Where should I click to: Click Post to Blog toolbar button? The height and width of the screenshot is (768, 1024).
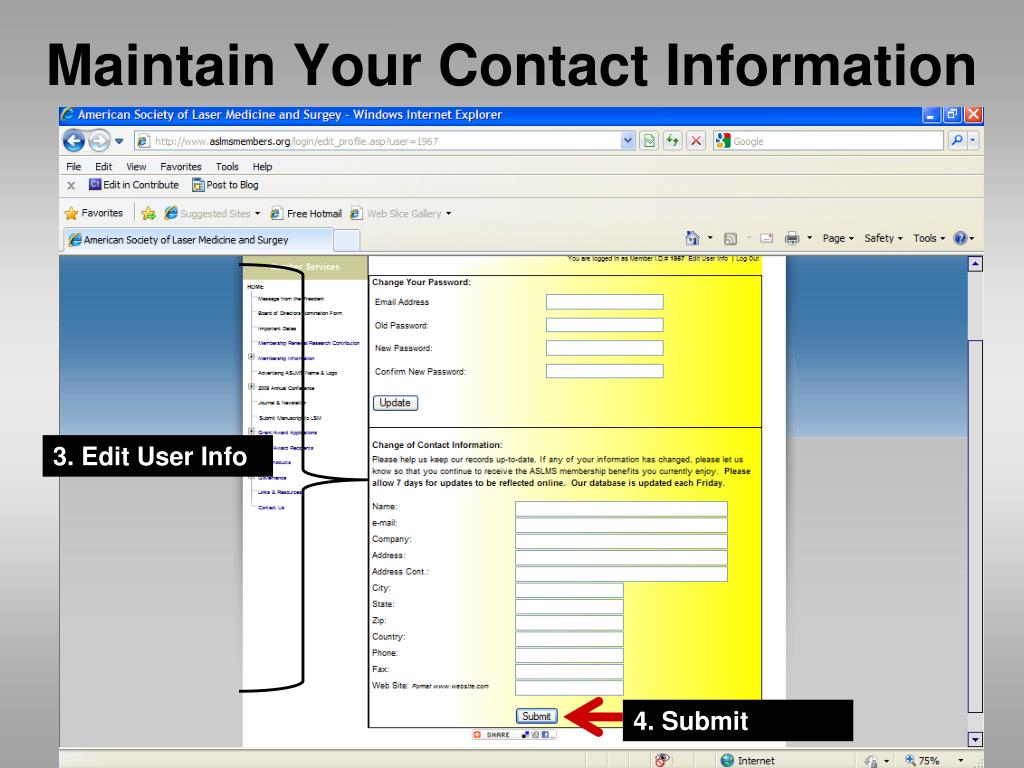coord(225,185)
